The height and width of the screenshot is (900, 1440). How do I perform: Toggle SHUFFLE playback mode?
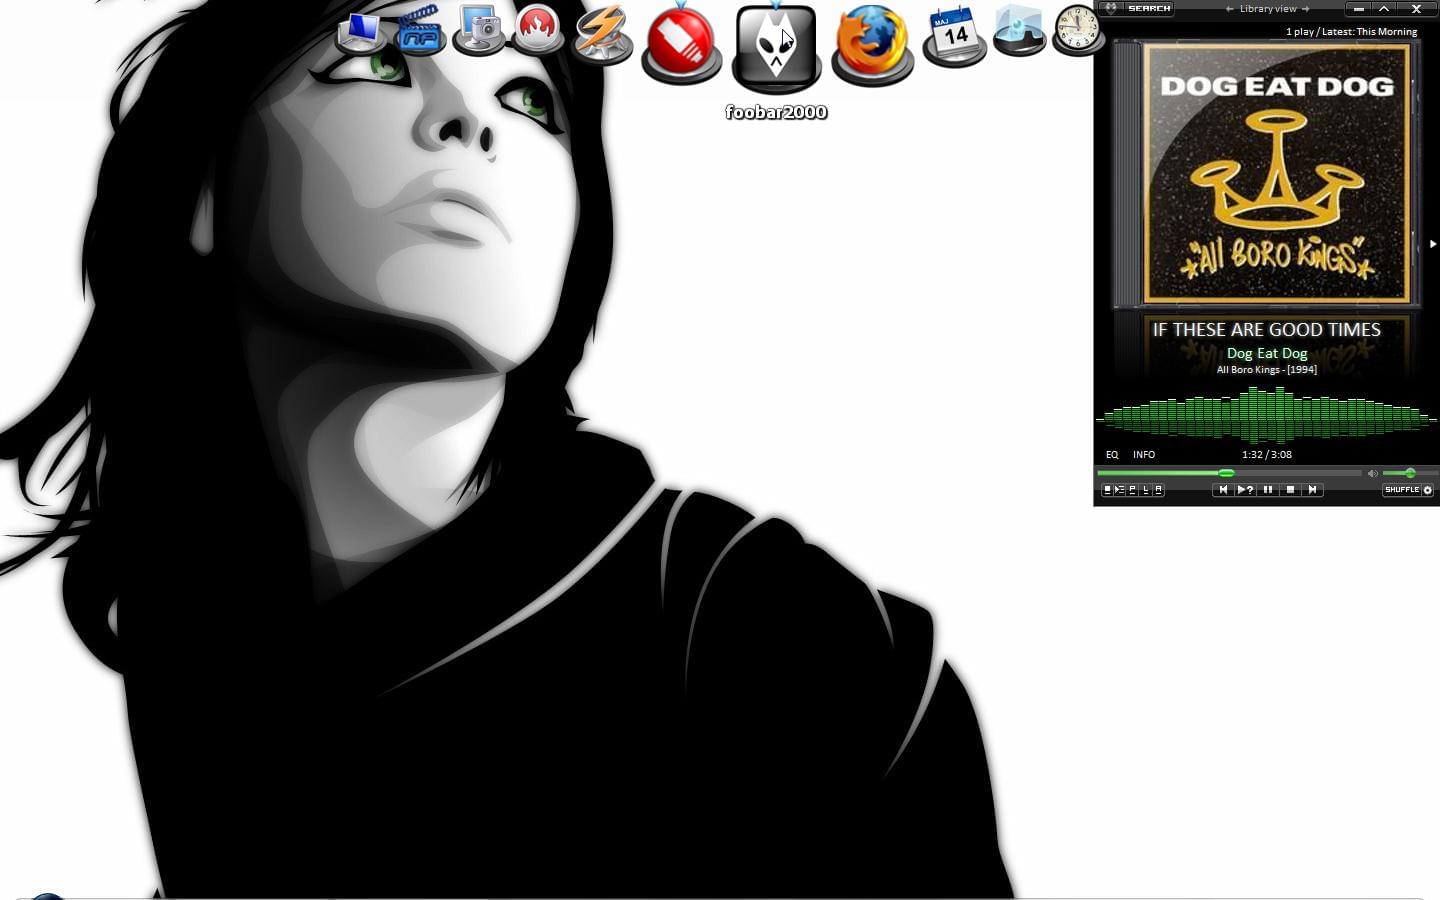1401,490
